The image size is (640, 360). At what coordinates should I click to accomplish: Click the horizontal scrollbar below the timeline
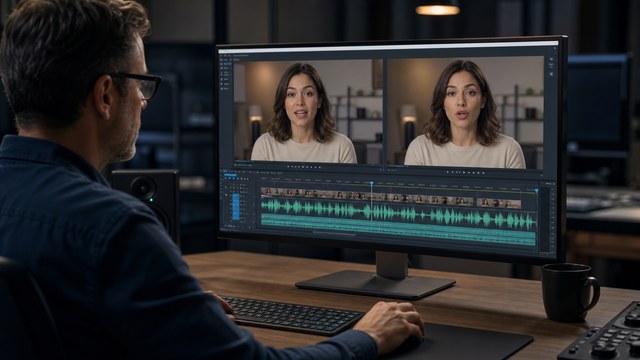coord(335,233)
